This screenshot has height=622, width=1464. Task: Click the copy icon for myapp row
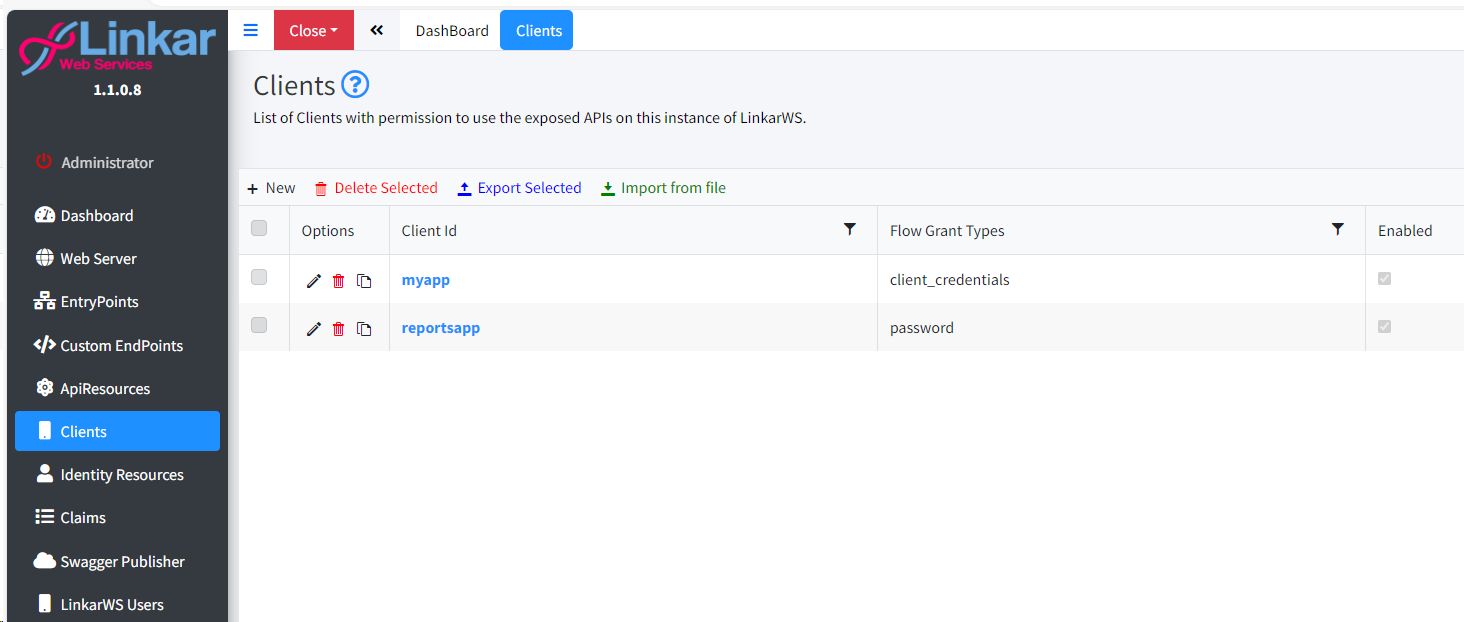364,281
